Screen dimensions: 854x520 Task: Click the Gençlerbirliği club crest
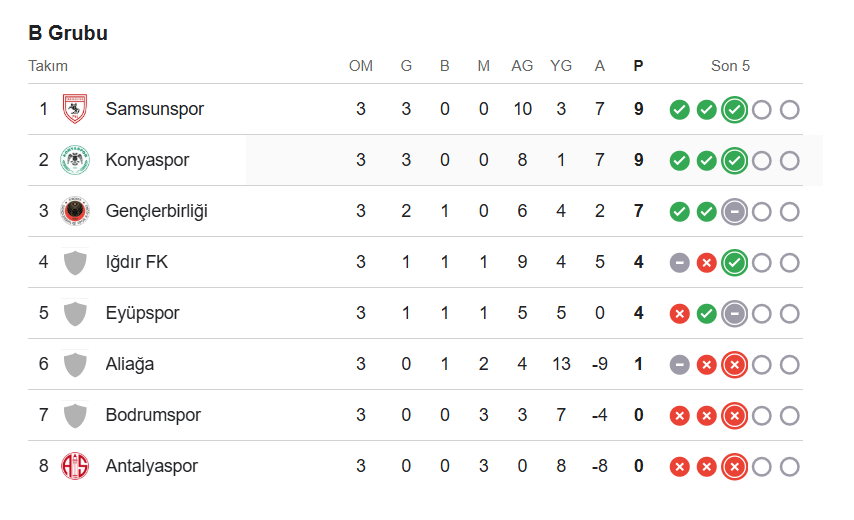pyautogui.click(x=75, y=211)
